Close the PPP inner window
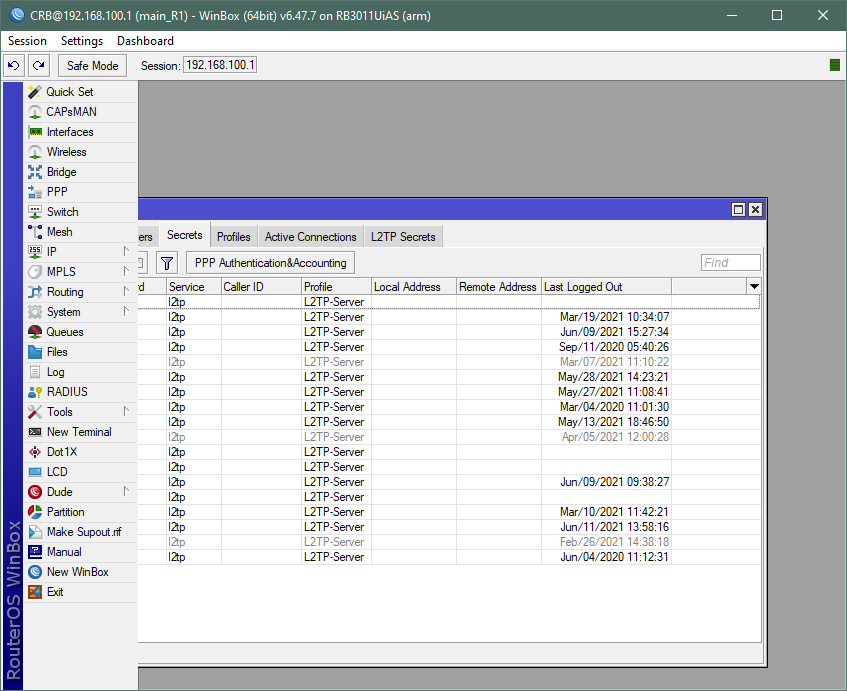Image resolution: width=847 pixels, height=691 pixels. tap(755, 210)
